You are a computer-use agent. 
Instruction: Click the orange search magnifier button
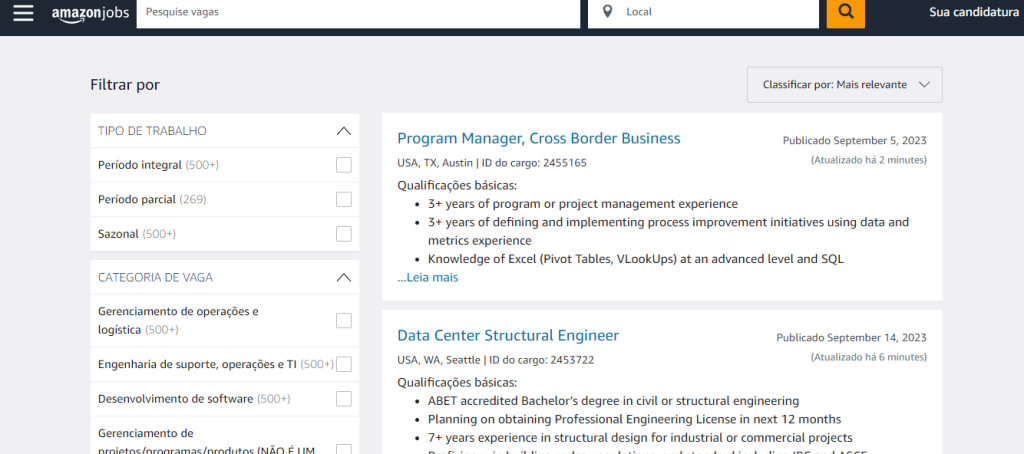pyautogui.click(x=846, y=12)
